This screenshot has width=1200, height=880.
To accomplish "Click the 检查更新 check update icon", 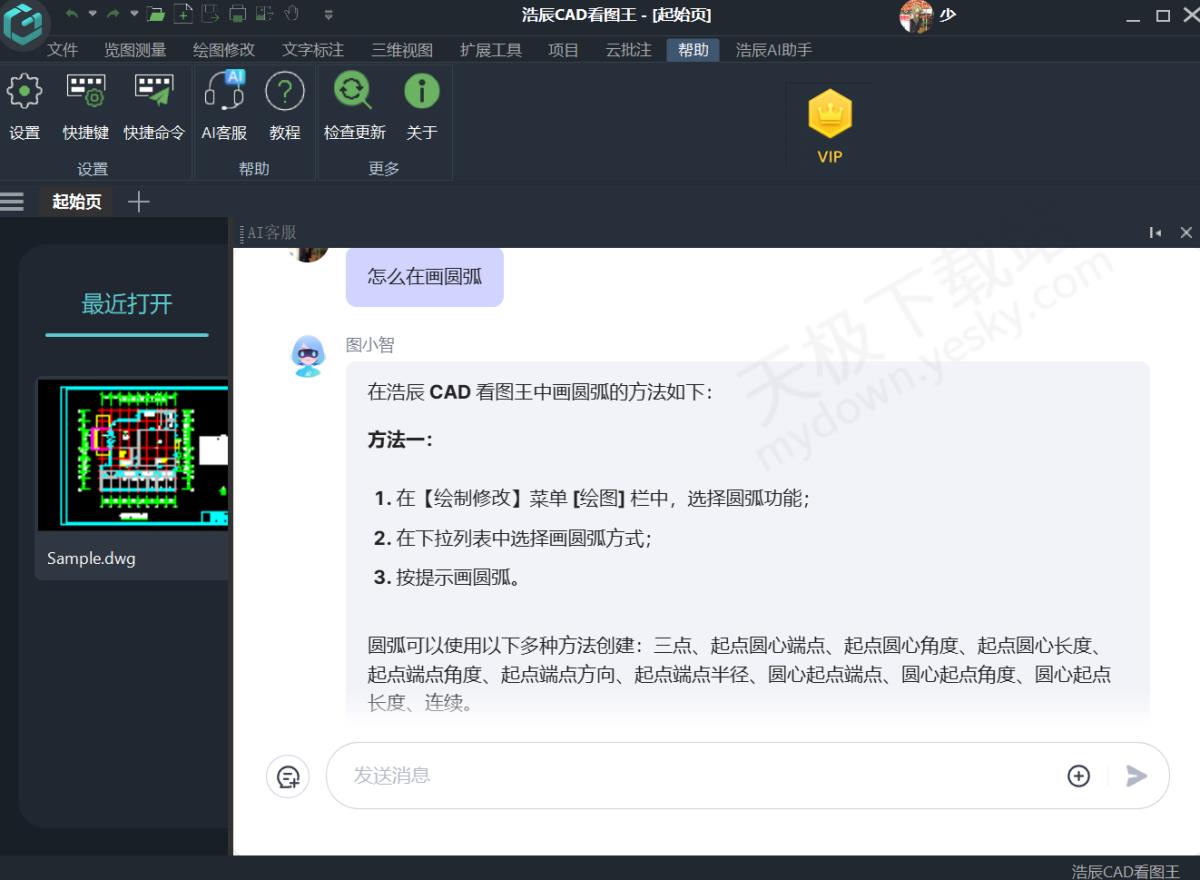I will (353, 92).
